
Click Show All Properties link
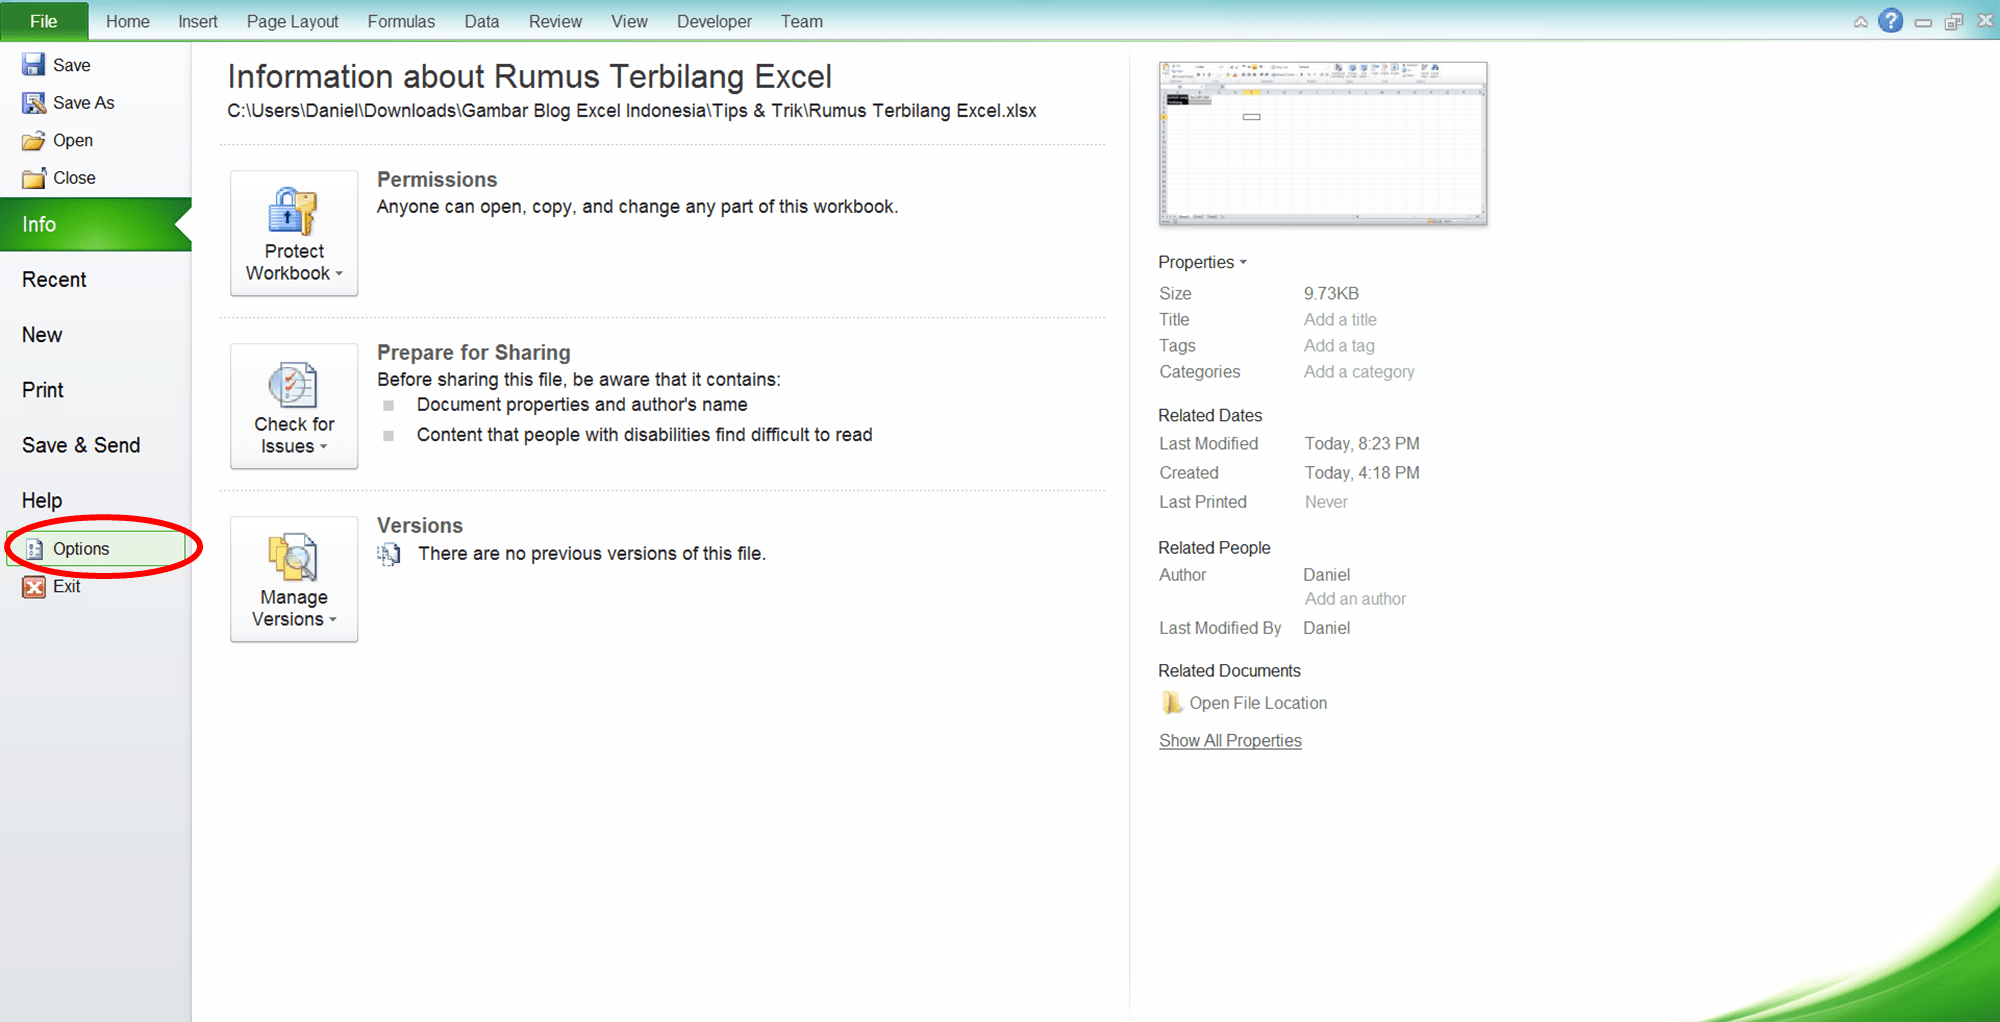(x=1230, y=741)
